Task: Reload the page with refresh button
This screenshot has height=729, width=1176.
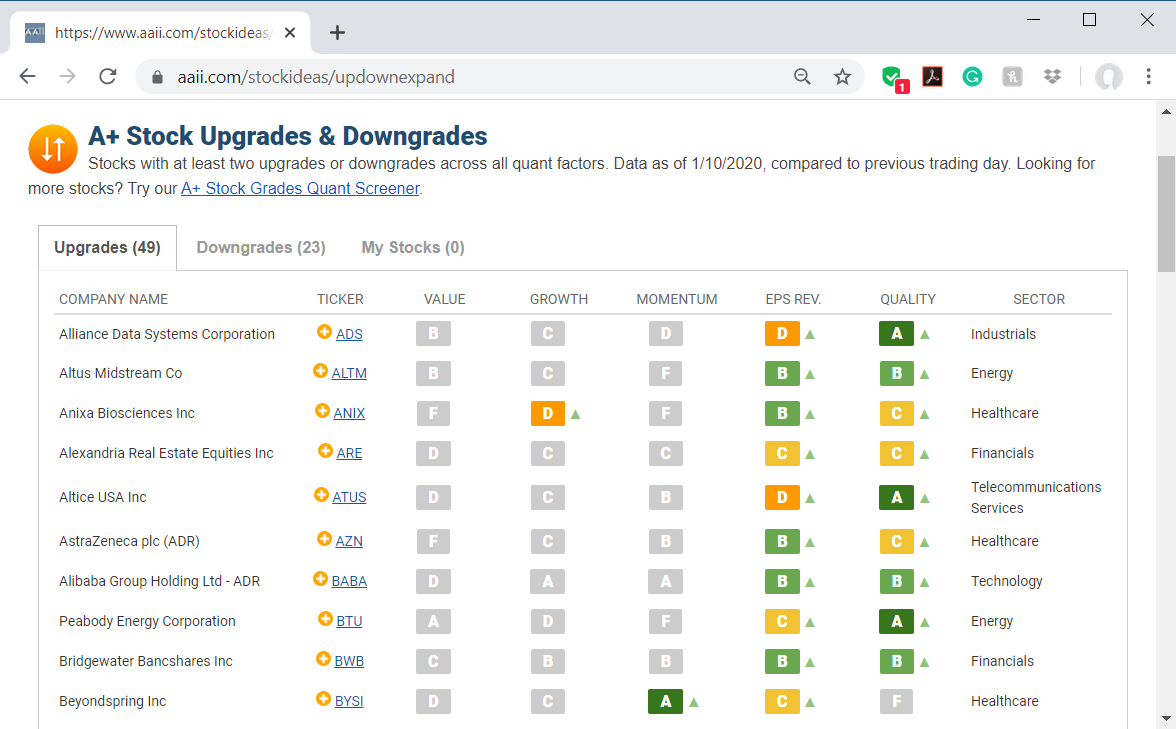Action: 108,77
